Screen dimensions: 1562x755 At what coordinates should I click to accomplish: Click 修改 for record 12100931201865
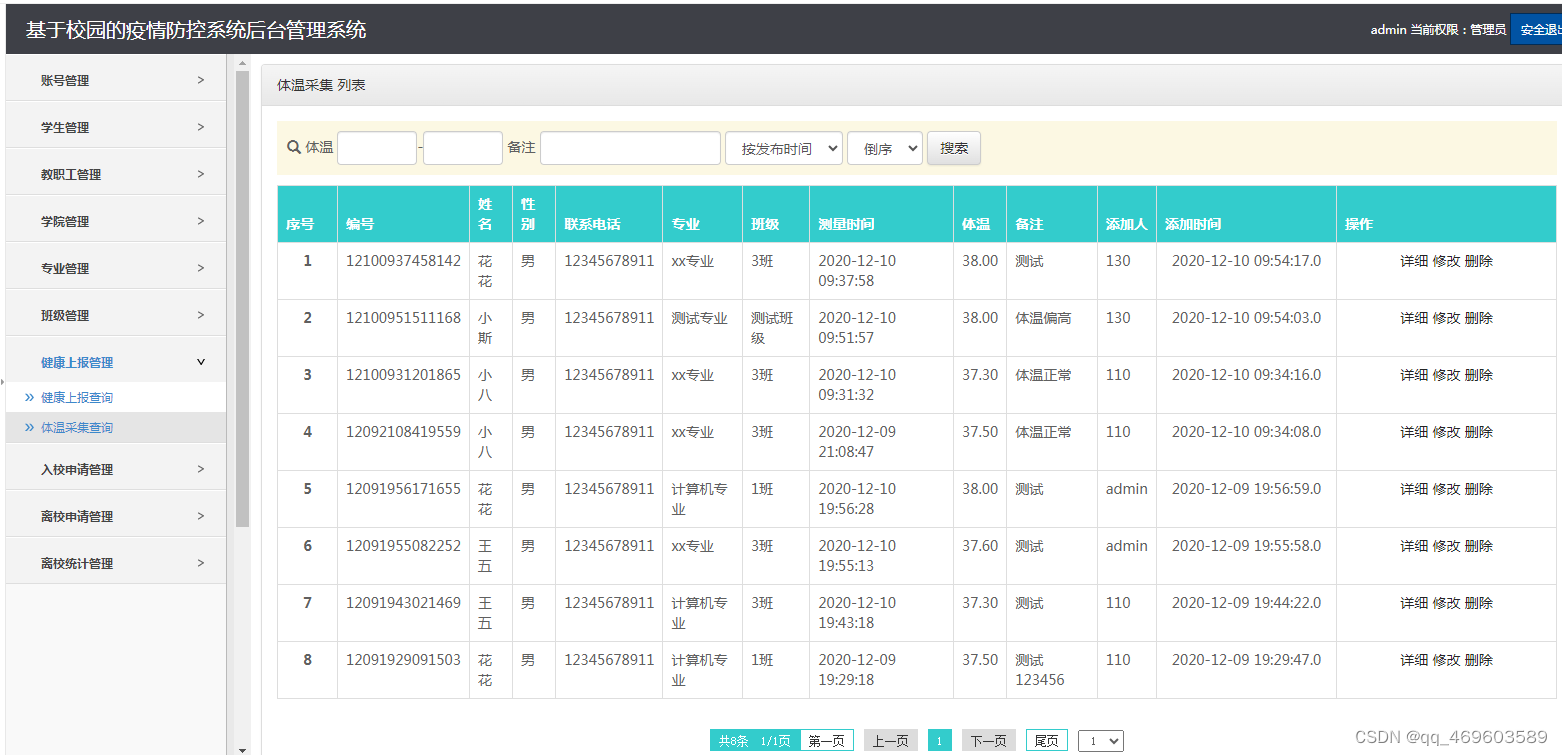[1446, 375]
